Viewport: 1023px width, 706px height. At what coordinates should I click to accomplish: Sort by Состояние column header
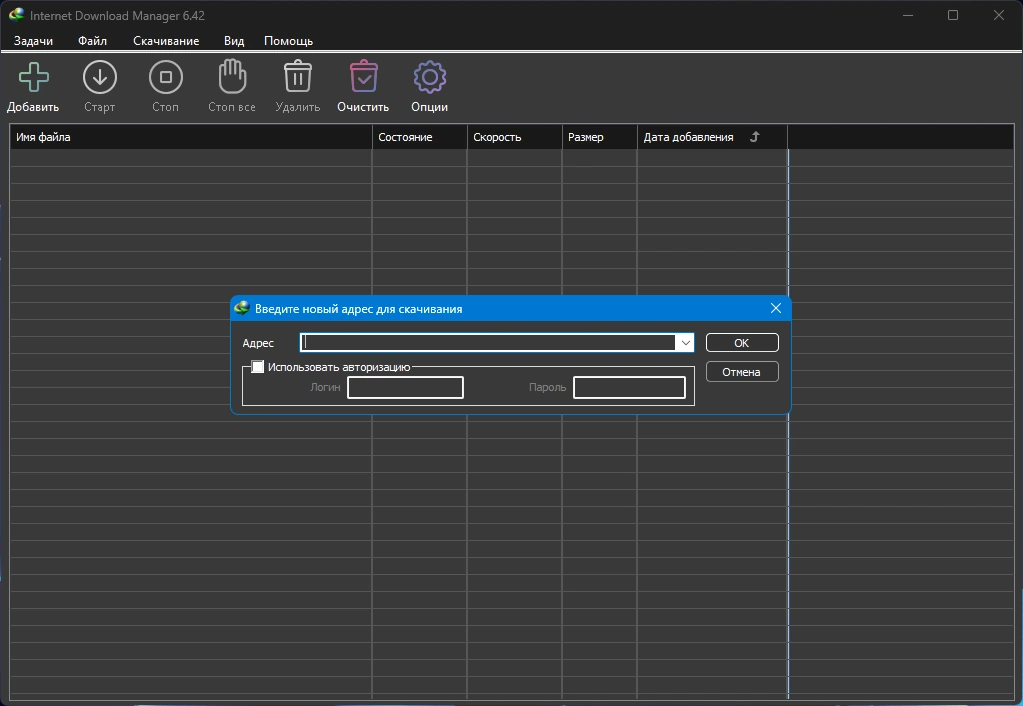click(420, 137)
